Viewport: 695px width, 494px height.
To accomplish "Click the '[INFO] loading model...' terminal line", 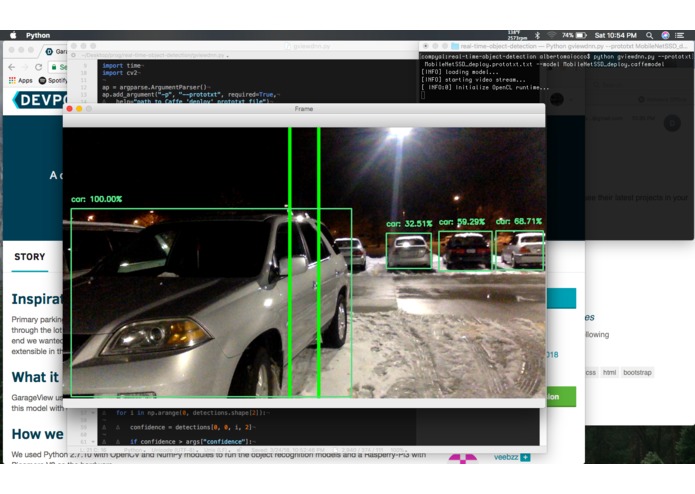I will pyautogui.click(x=460, y=72).
